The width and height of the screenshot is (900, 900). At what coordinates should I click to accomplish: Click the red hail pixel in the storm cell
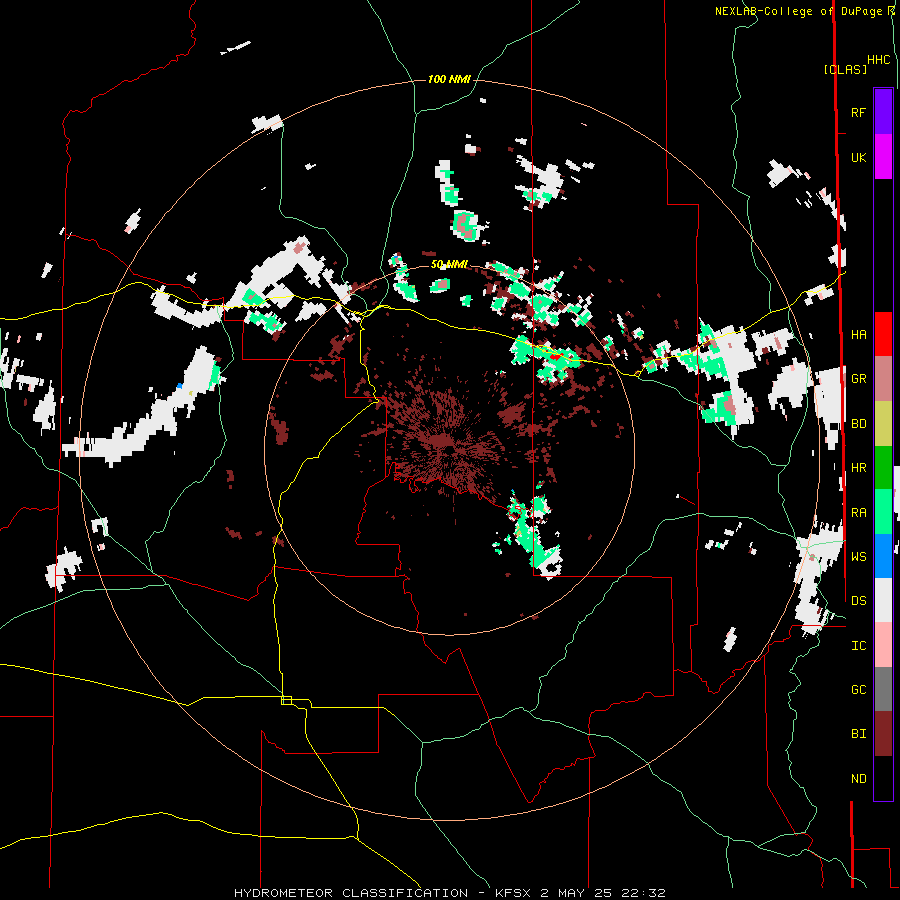coord(554,357)
